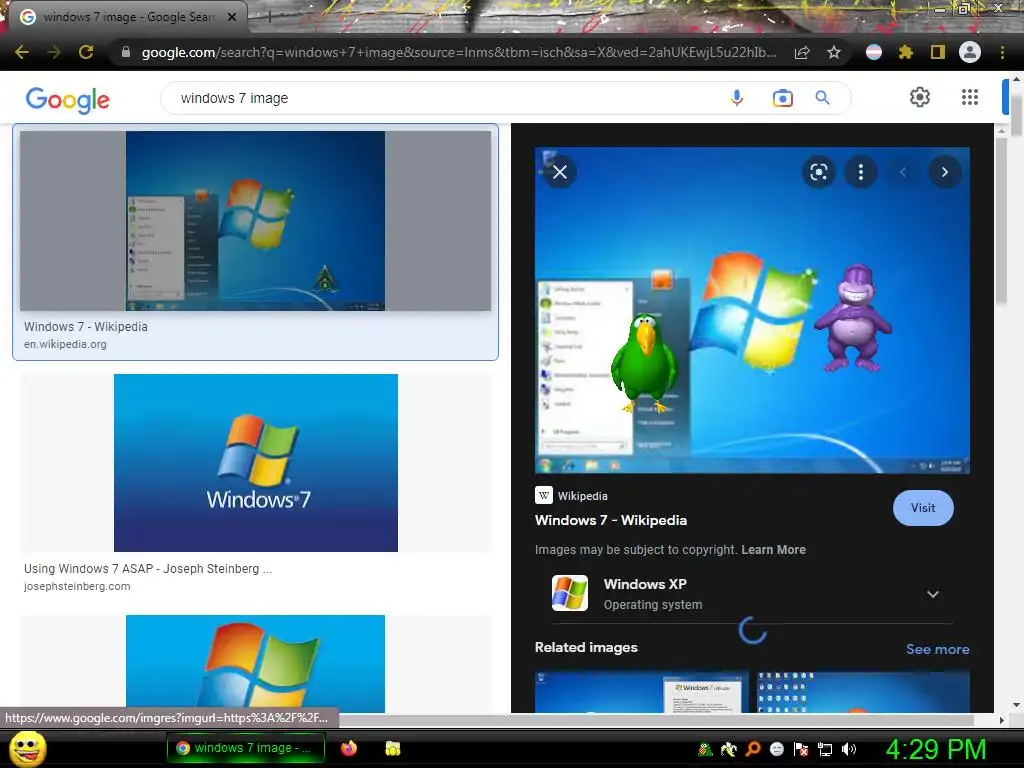Submit search with the magnifier icon
The image size is (1024, 768).
click(x=822, y=98)
